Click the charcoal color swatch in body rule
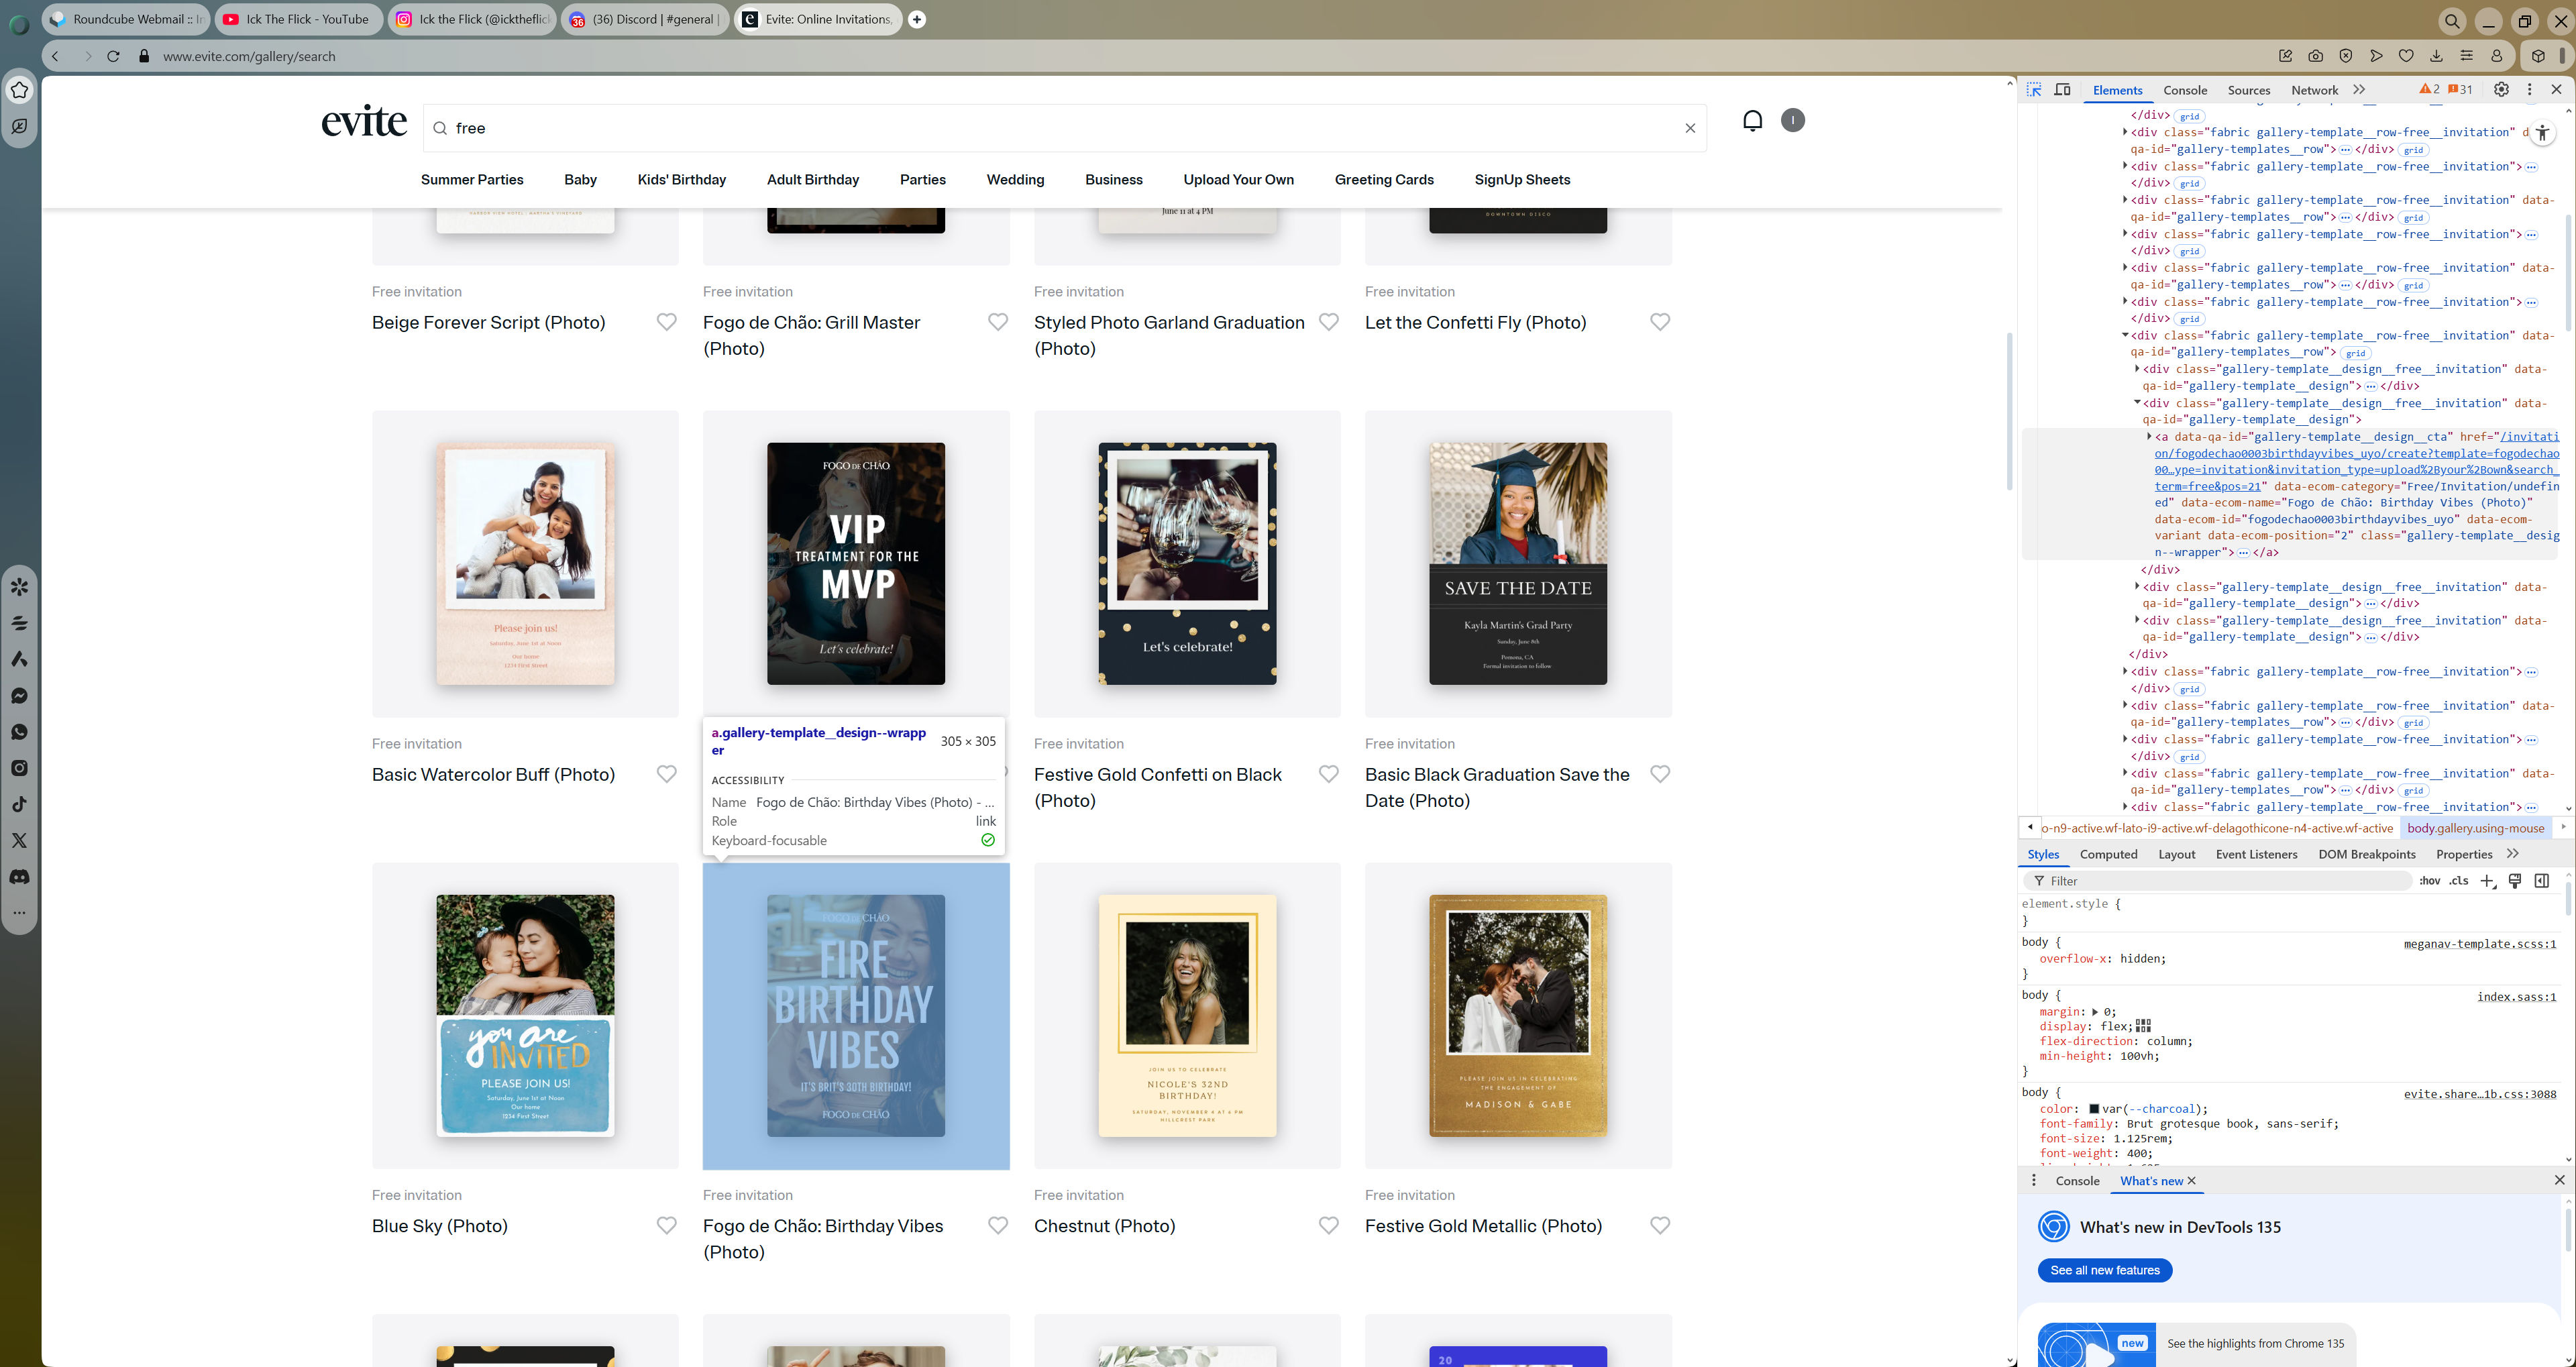Viewport: 2576px width, 1367px height. (x=2094, y=1109)
